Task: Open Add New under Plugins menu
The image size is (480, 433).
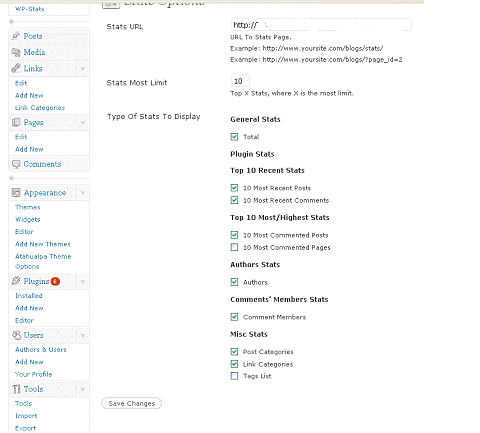Action: [29, 308]
